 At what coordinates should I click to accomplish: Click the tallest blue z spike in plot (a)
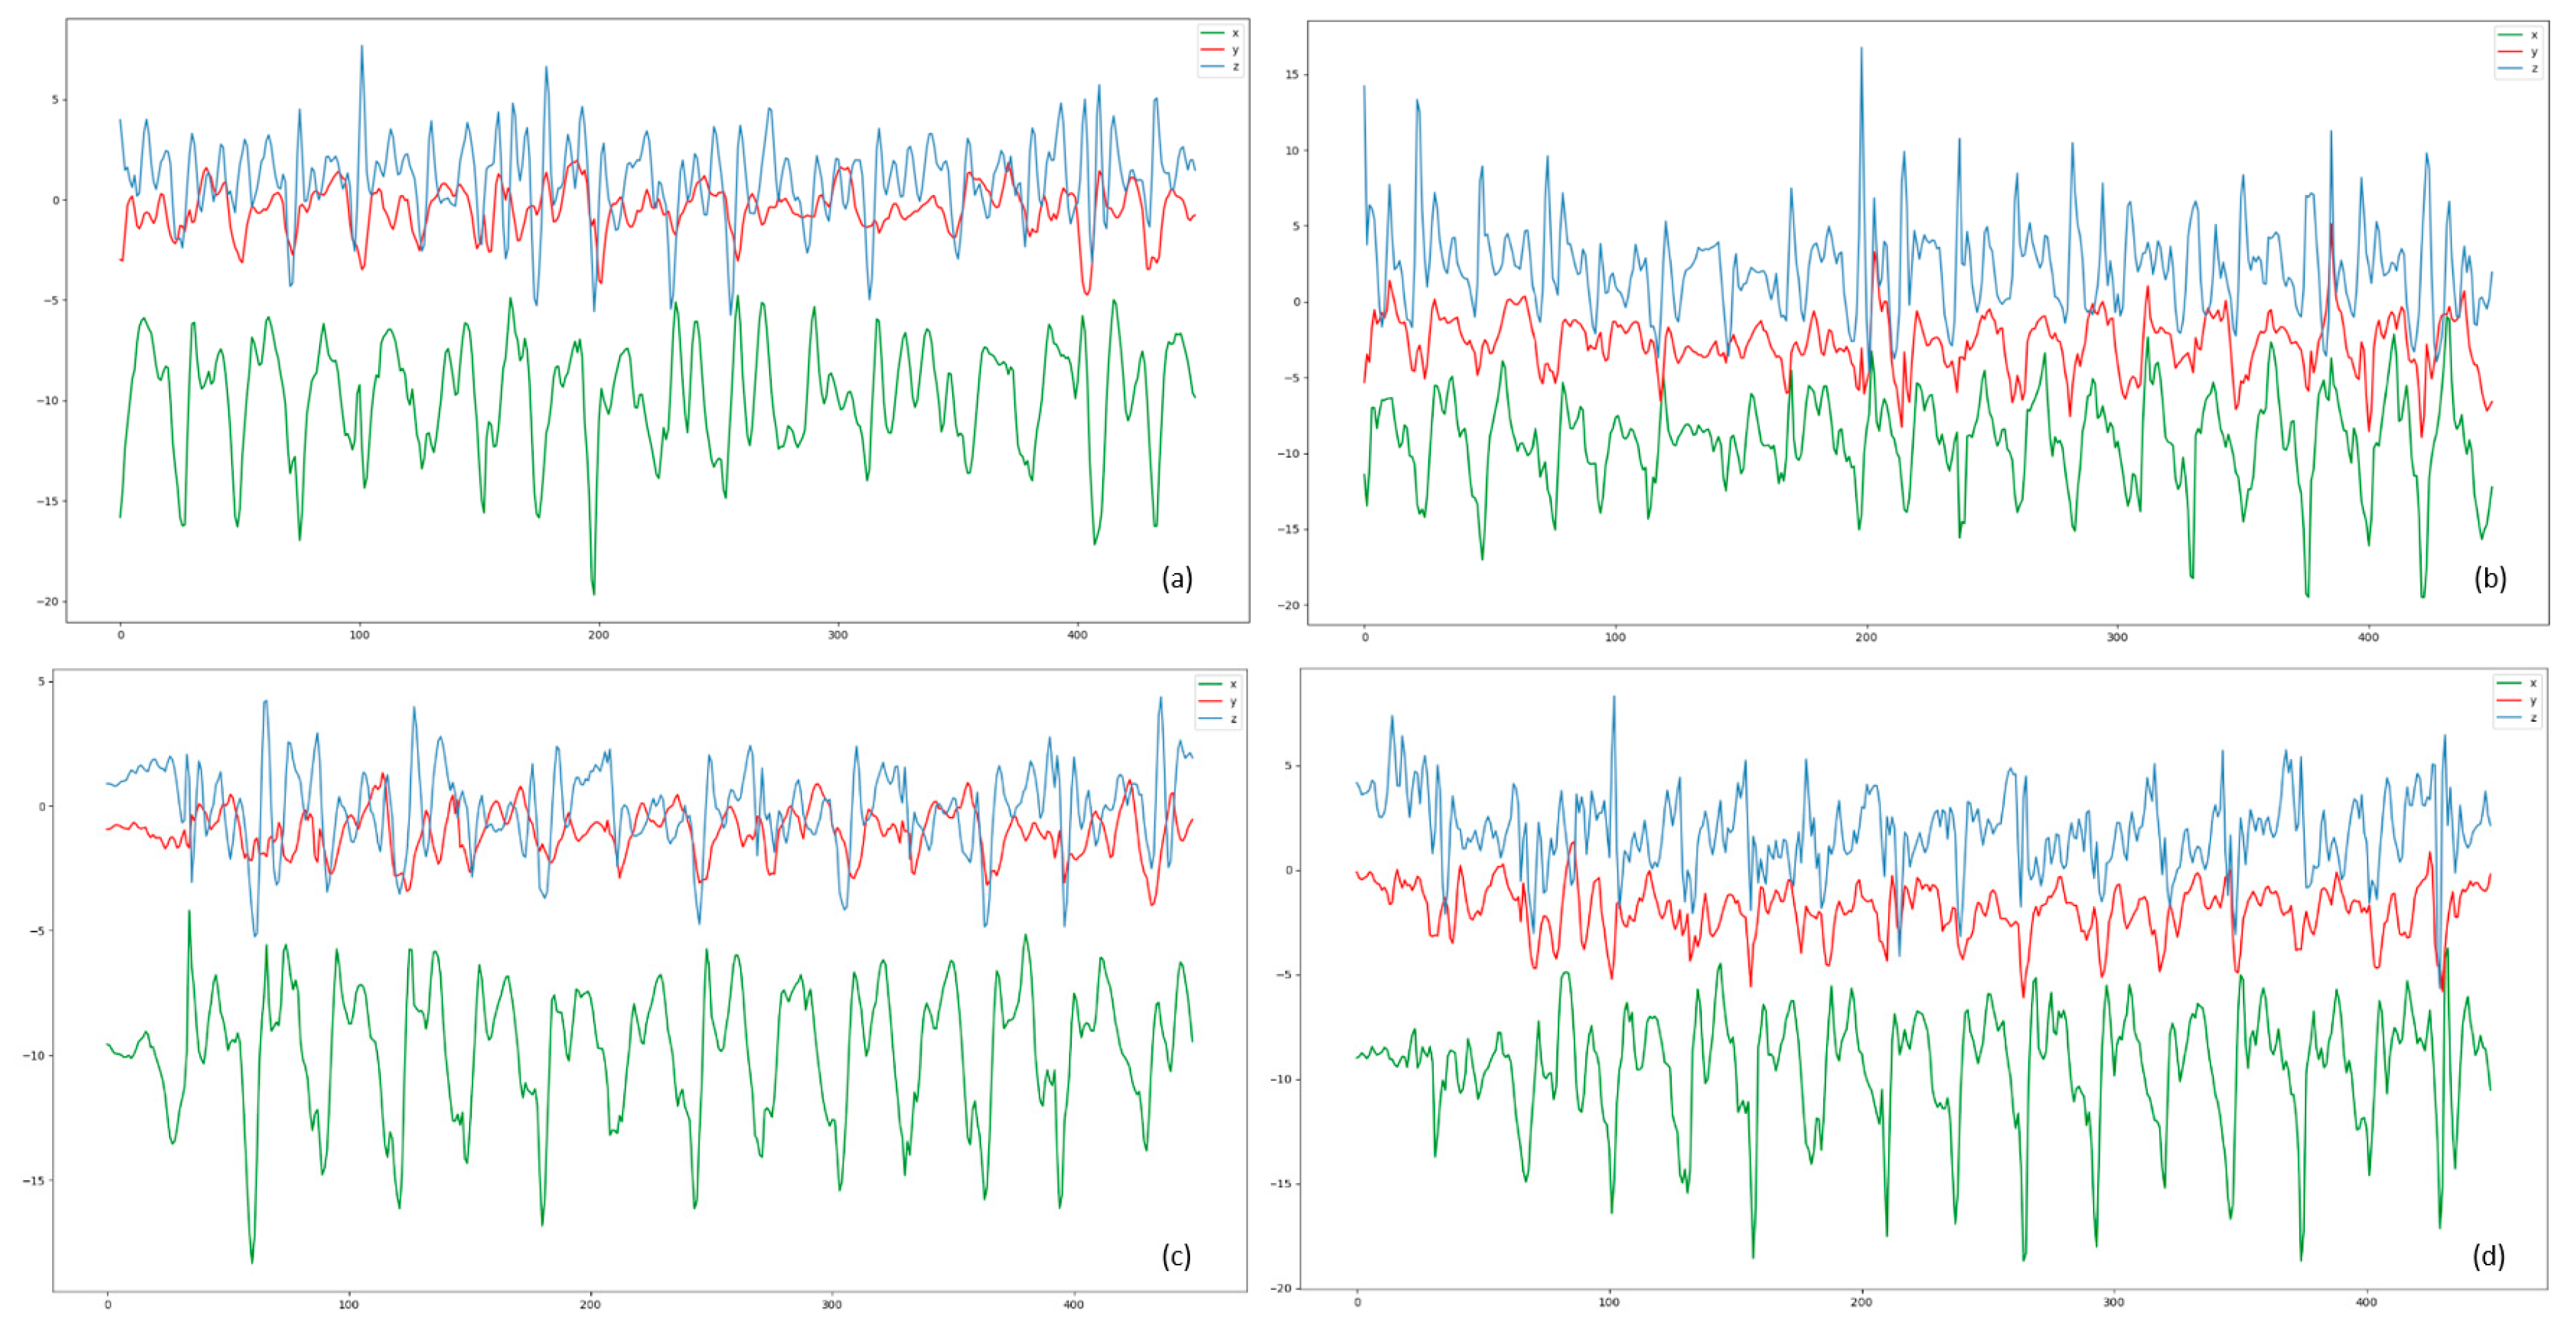(362, 47)
